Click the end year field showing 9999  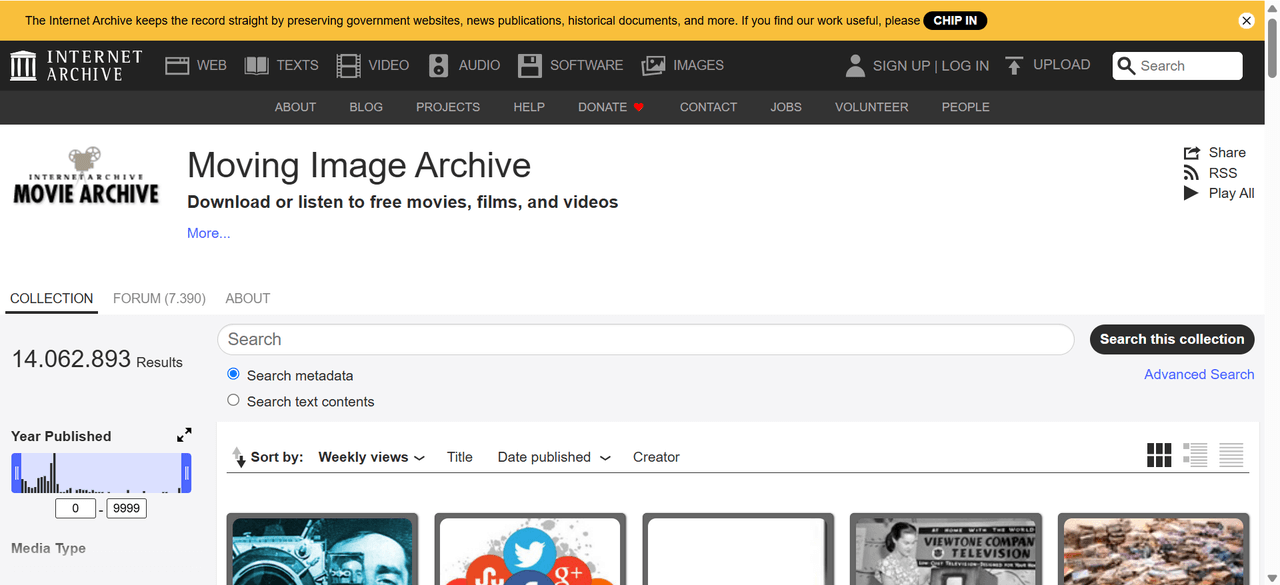click(x=126, y=508)
